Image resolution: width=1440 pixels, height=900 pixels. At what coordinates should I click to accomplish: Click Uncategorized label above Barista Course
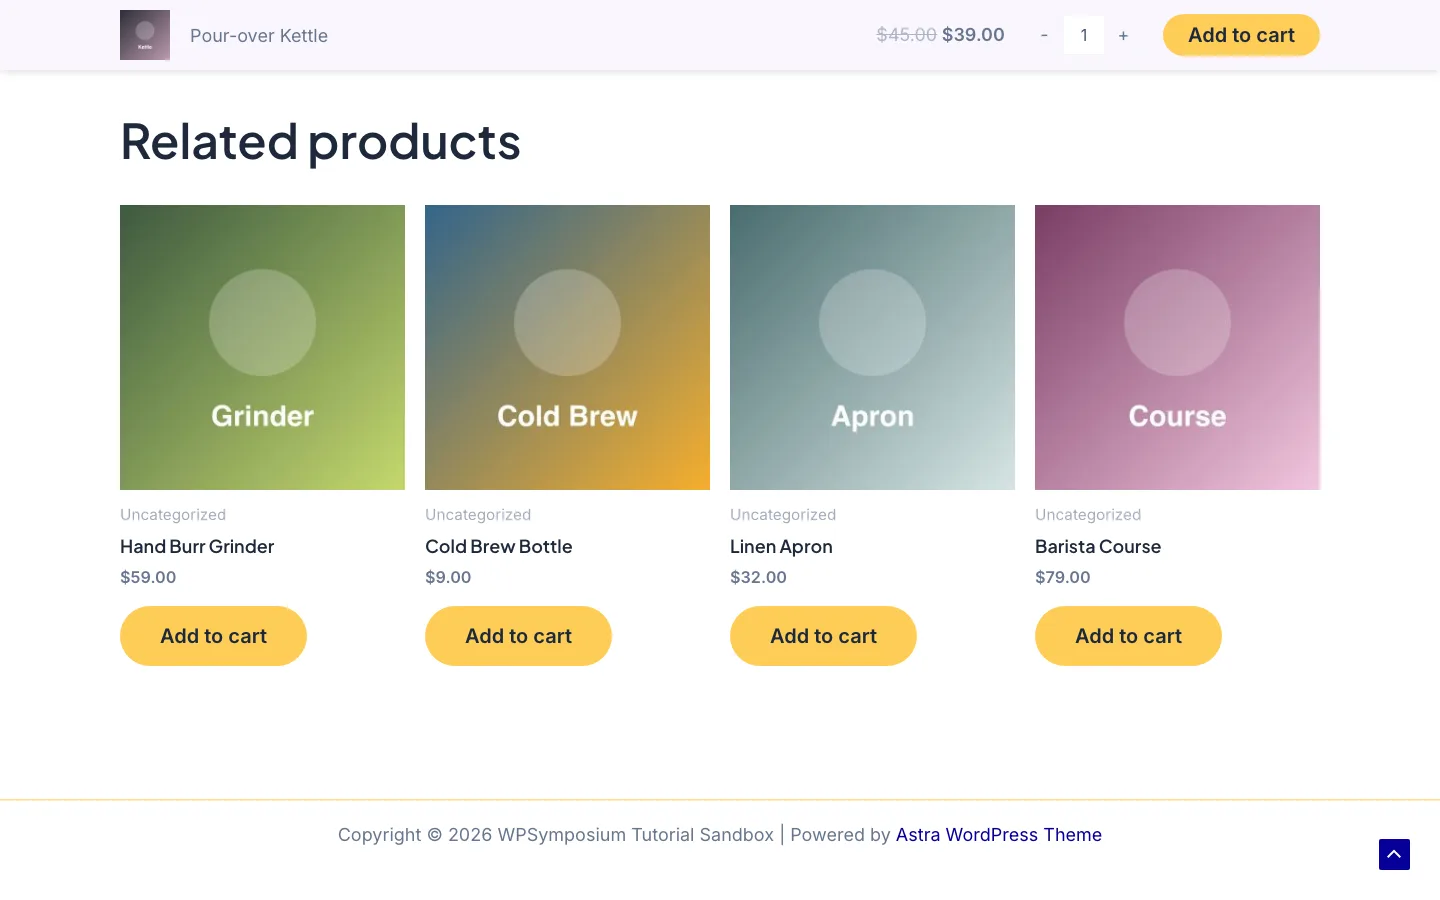tap(1088, 515)
